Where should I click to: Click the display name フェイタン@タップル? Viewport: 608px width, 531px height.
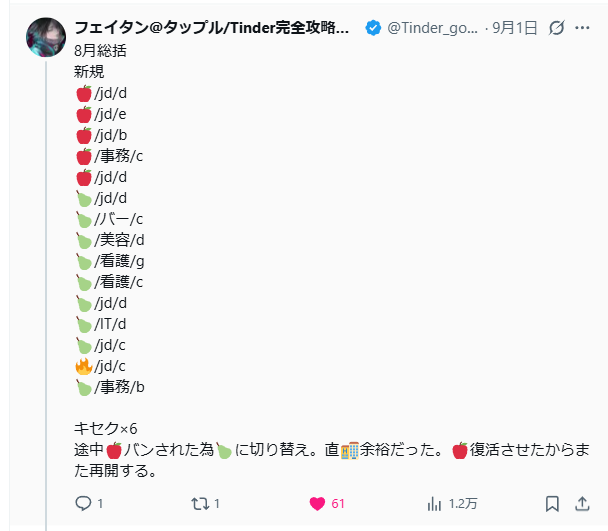click(x=210, y=28)
